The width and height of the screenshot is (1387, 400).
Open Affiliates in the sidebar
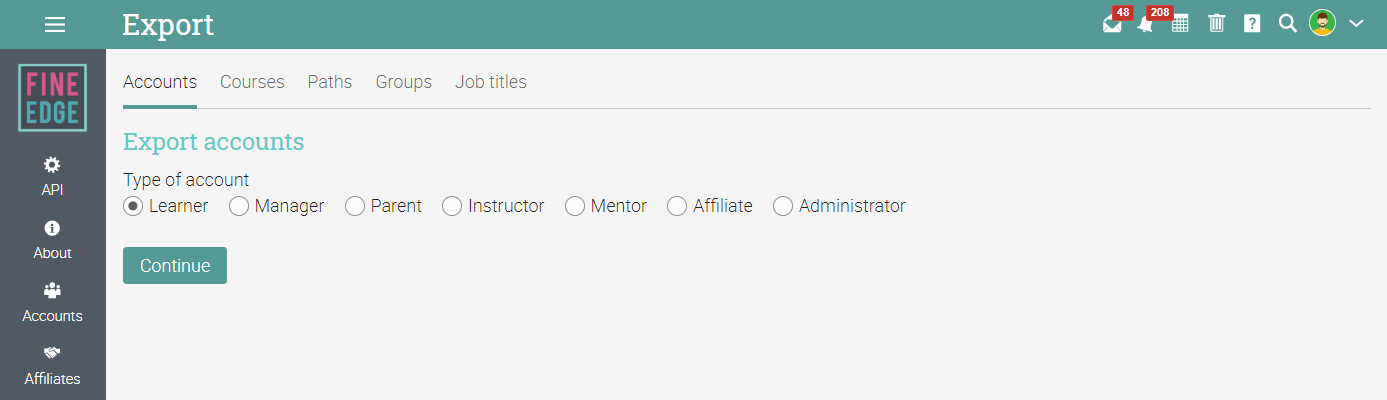(52, 366)
